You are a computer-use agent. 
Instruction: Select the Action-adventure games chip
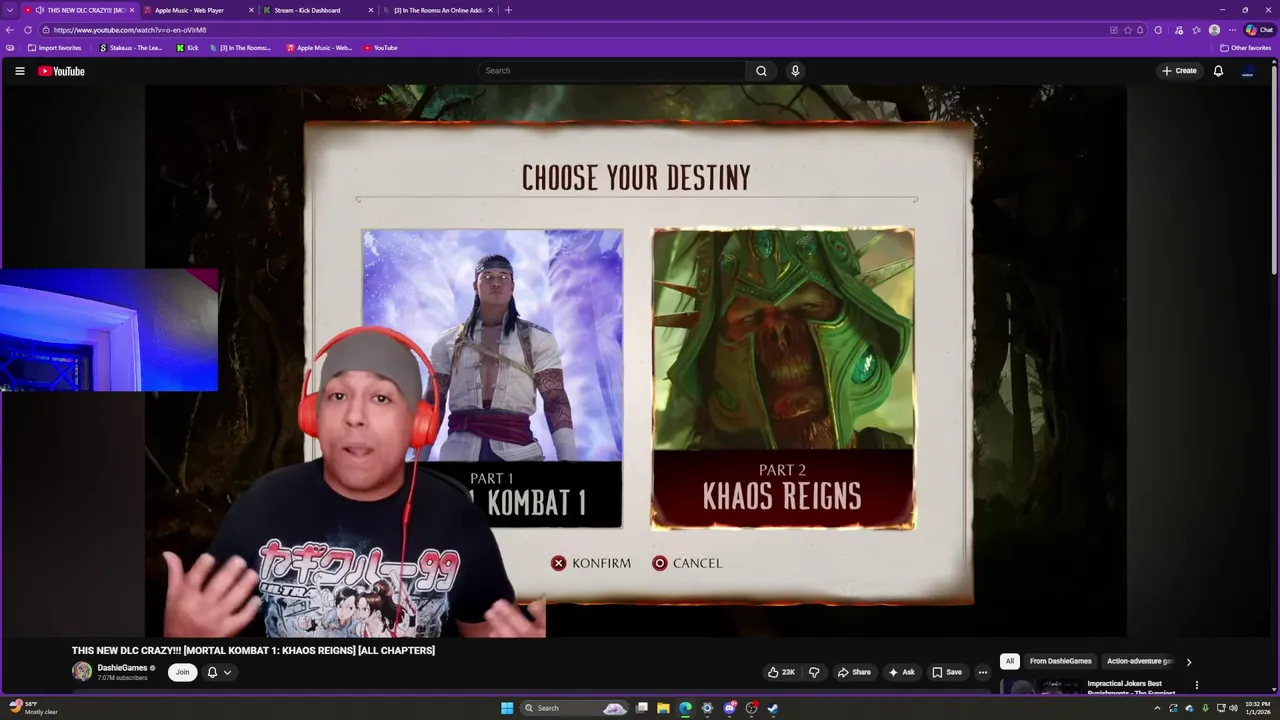tap(1139, 661)
